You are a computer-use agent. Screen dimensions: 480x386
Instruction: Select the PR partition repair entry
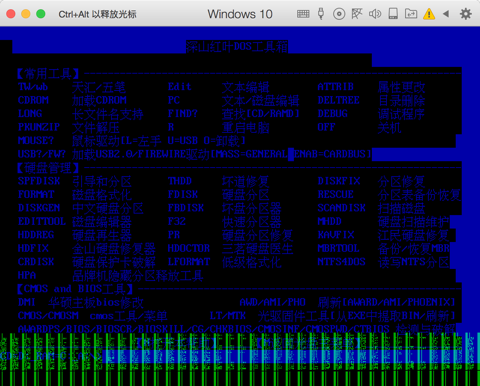click(174, 235)
